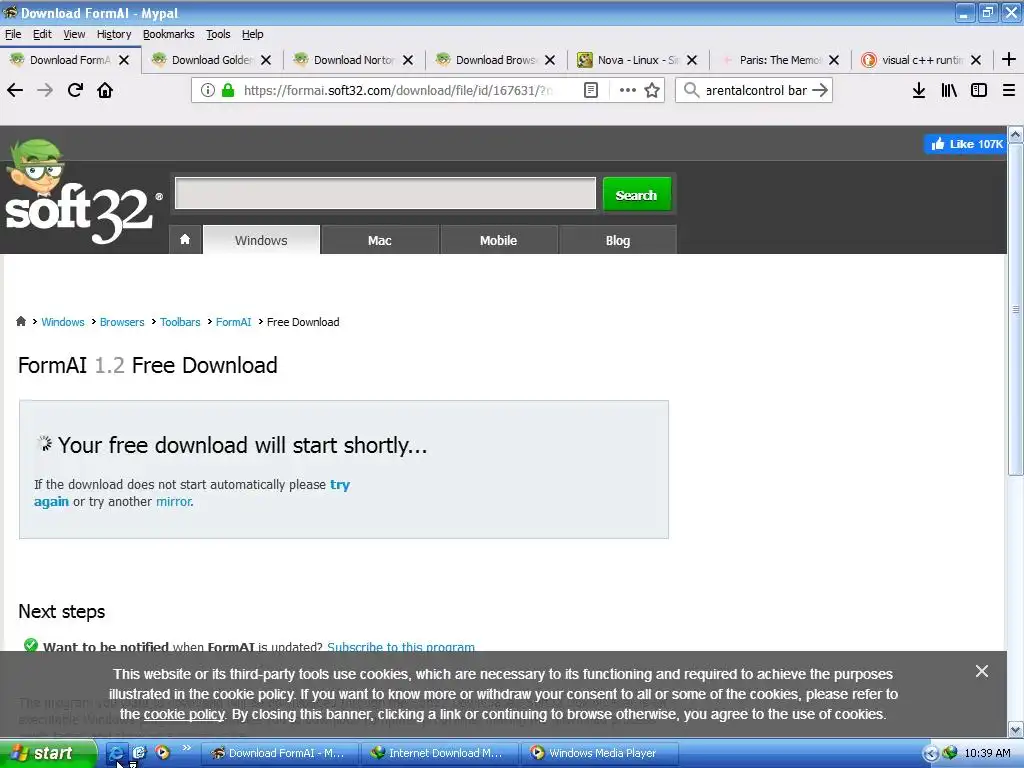Viewport: 1024px width, 768px height.
Task: Open Windows Media Player quick launch icon
Action: click(162, 752)
